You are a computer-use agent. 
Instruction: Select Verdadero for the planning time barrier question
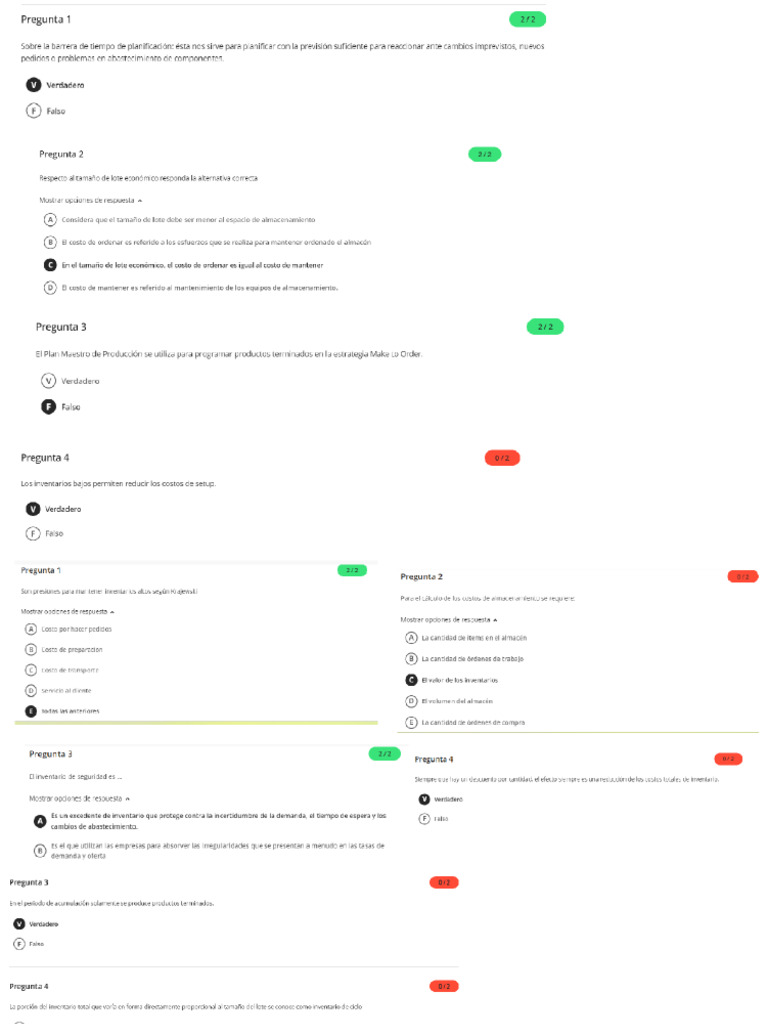[x=34, y=85]
